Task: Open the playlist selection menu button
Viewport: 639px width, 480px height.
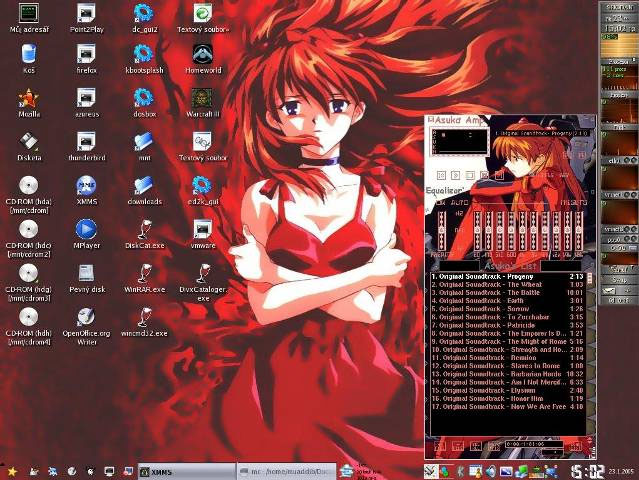Action: (x=476, y=446)
